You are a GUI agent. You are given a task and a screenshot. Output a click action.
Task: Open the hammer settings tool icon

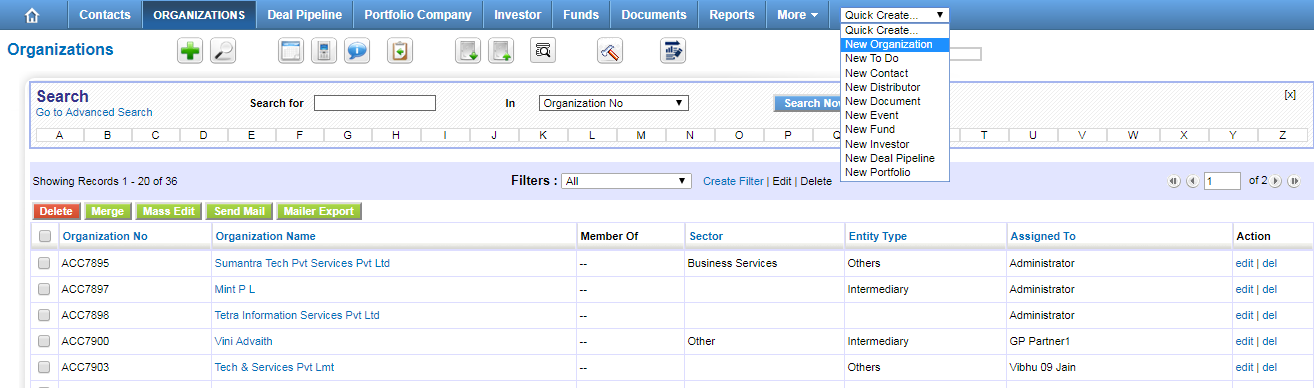tap(610, 51)
